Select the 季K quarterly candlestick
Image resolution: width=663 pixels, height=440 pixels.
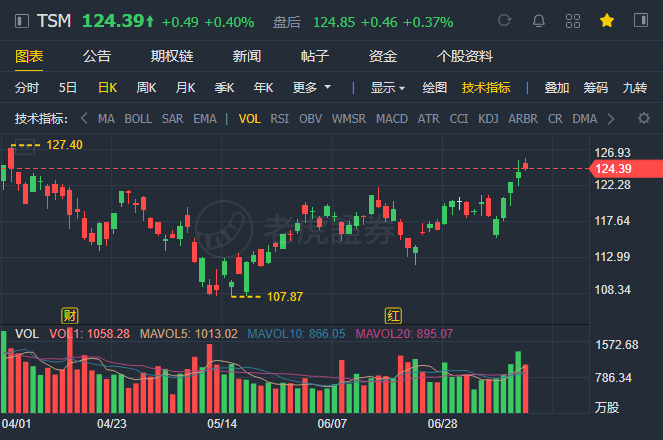tap(225, 88)
